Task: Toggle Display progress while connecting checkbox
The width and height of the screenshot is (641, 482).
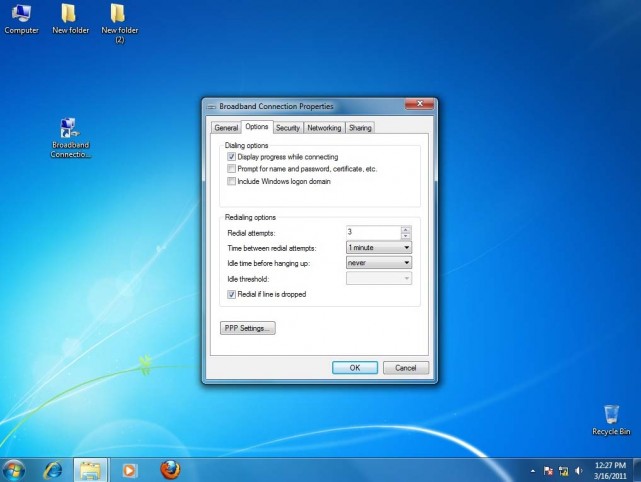Action: tap(231, 157)
